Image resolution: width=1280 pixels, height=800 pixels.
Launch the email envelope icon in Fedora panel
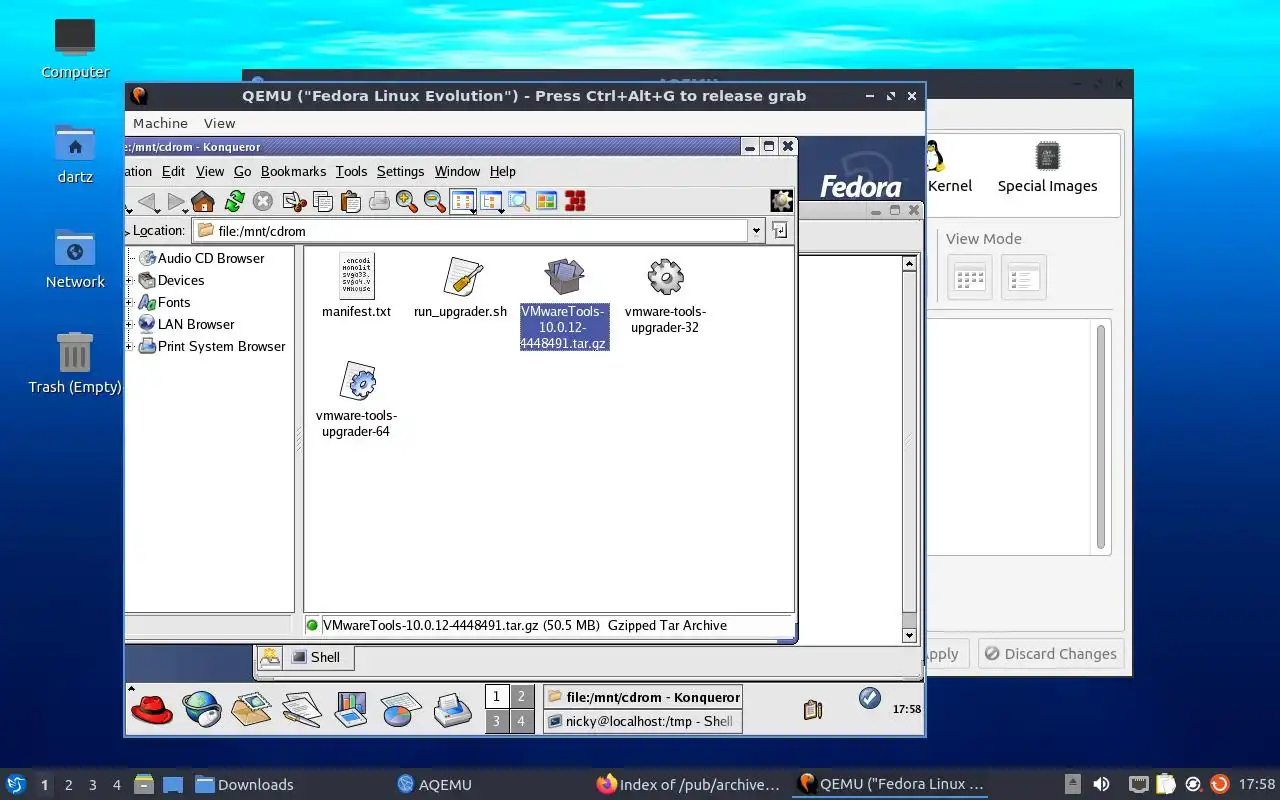[x=251, y=709]
